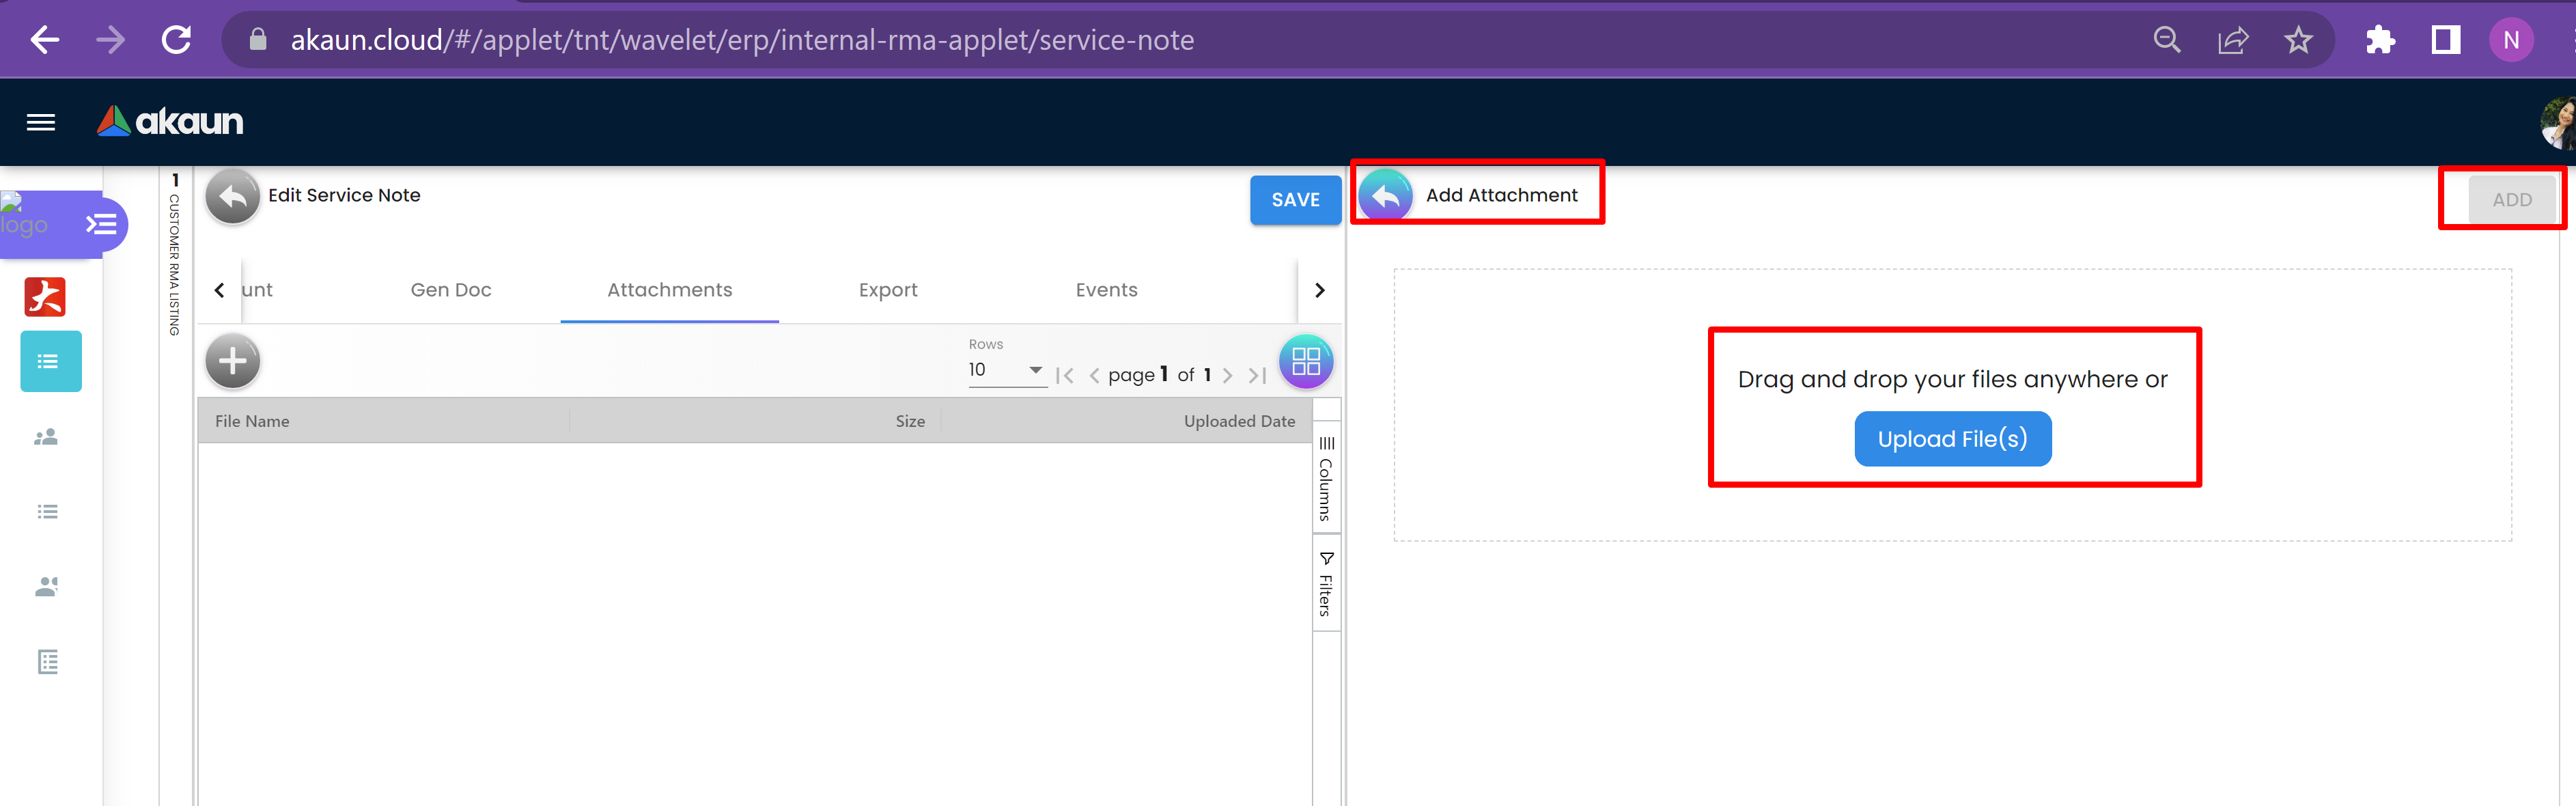Select the highlighted list icon in sidebar
Image resolution: width=2576 pixels, height=806 pixels.
pyautogui.click(x=50, y=361)
